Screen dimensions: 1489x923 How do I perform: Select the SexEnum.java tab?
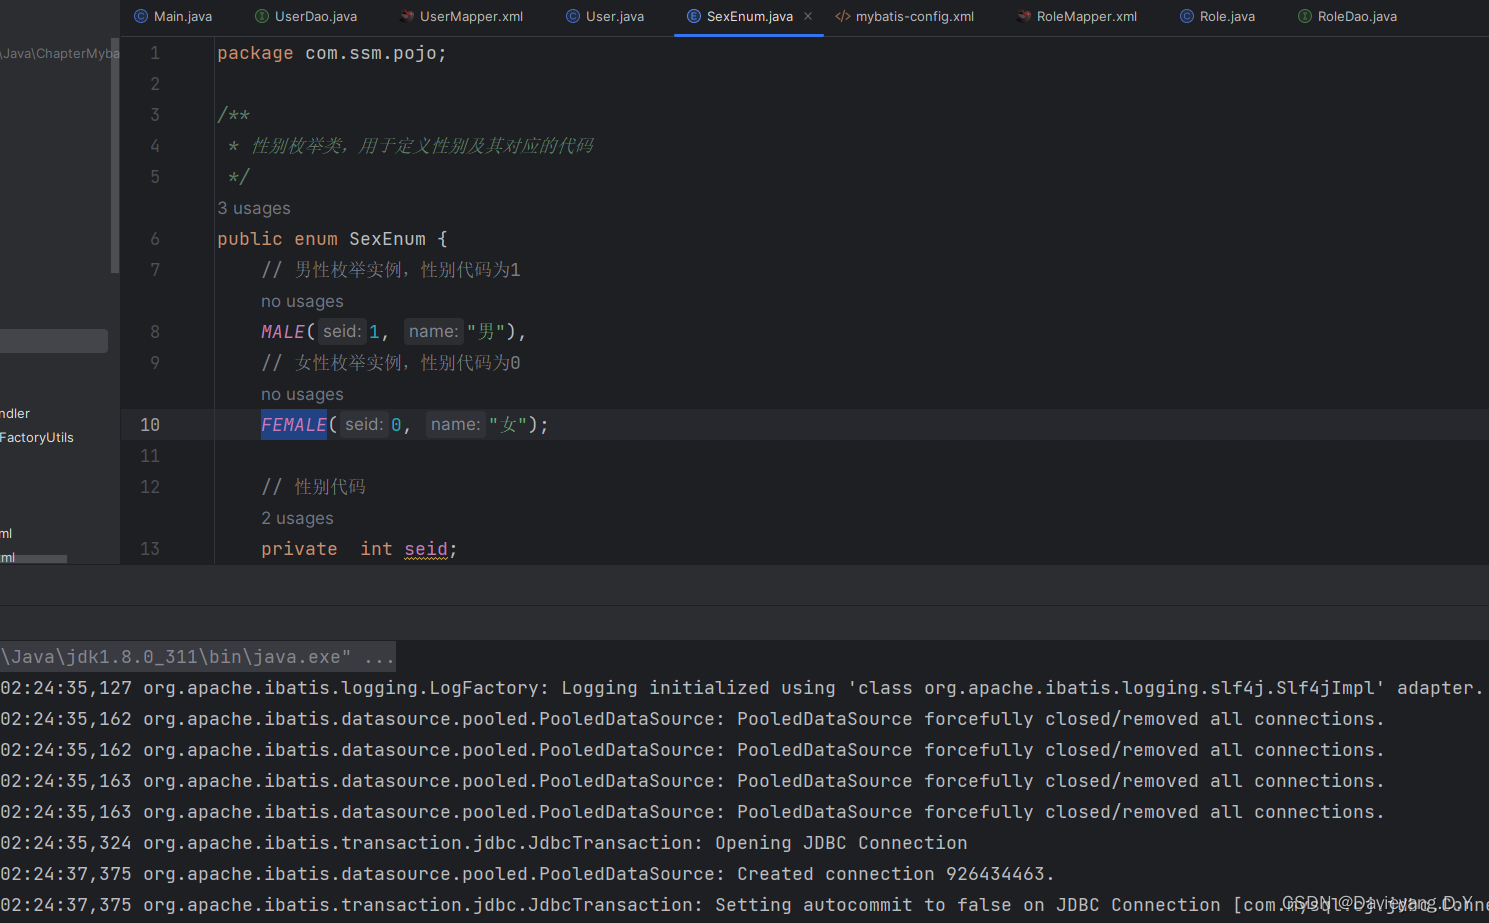tap(749, 17)
